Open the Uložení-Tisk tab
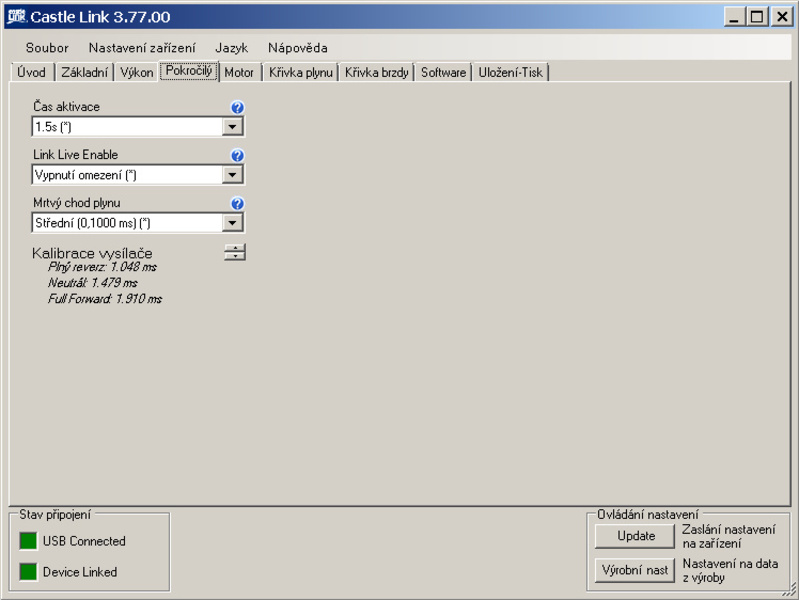Screen dimensions: 799x600 511,72
